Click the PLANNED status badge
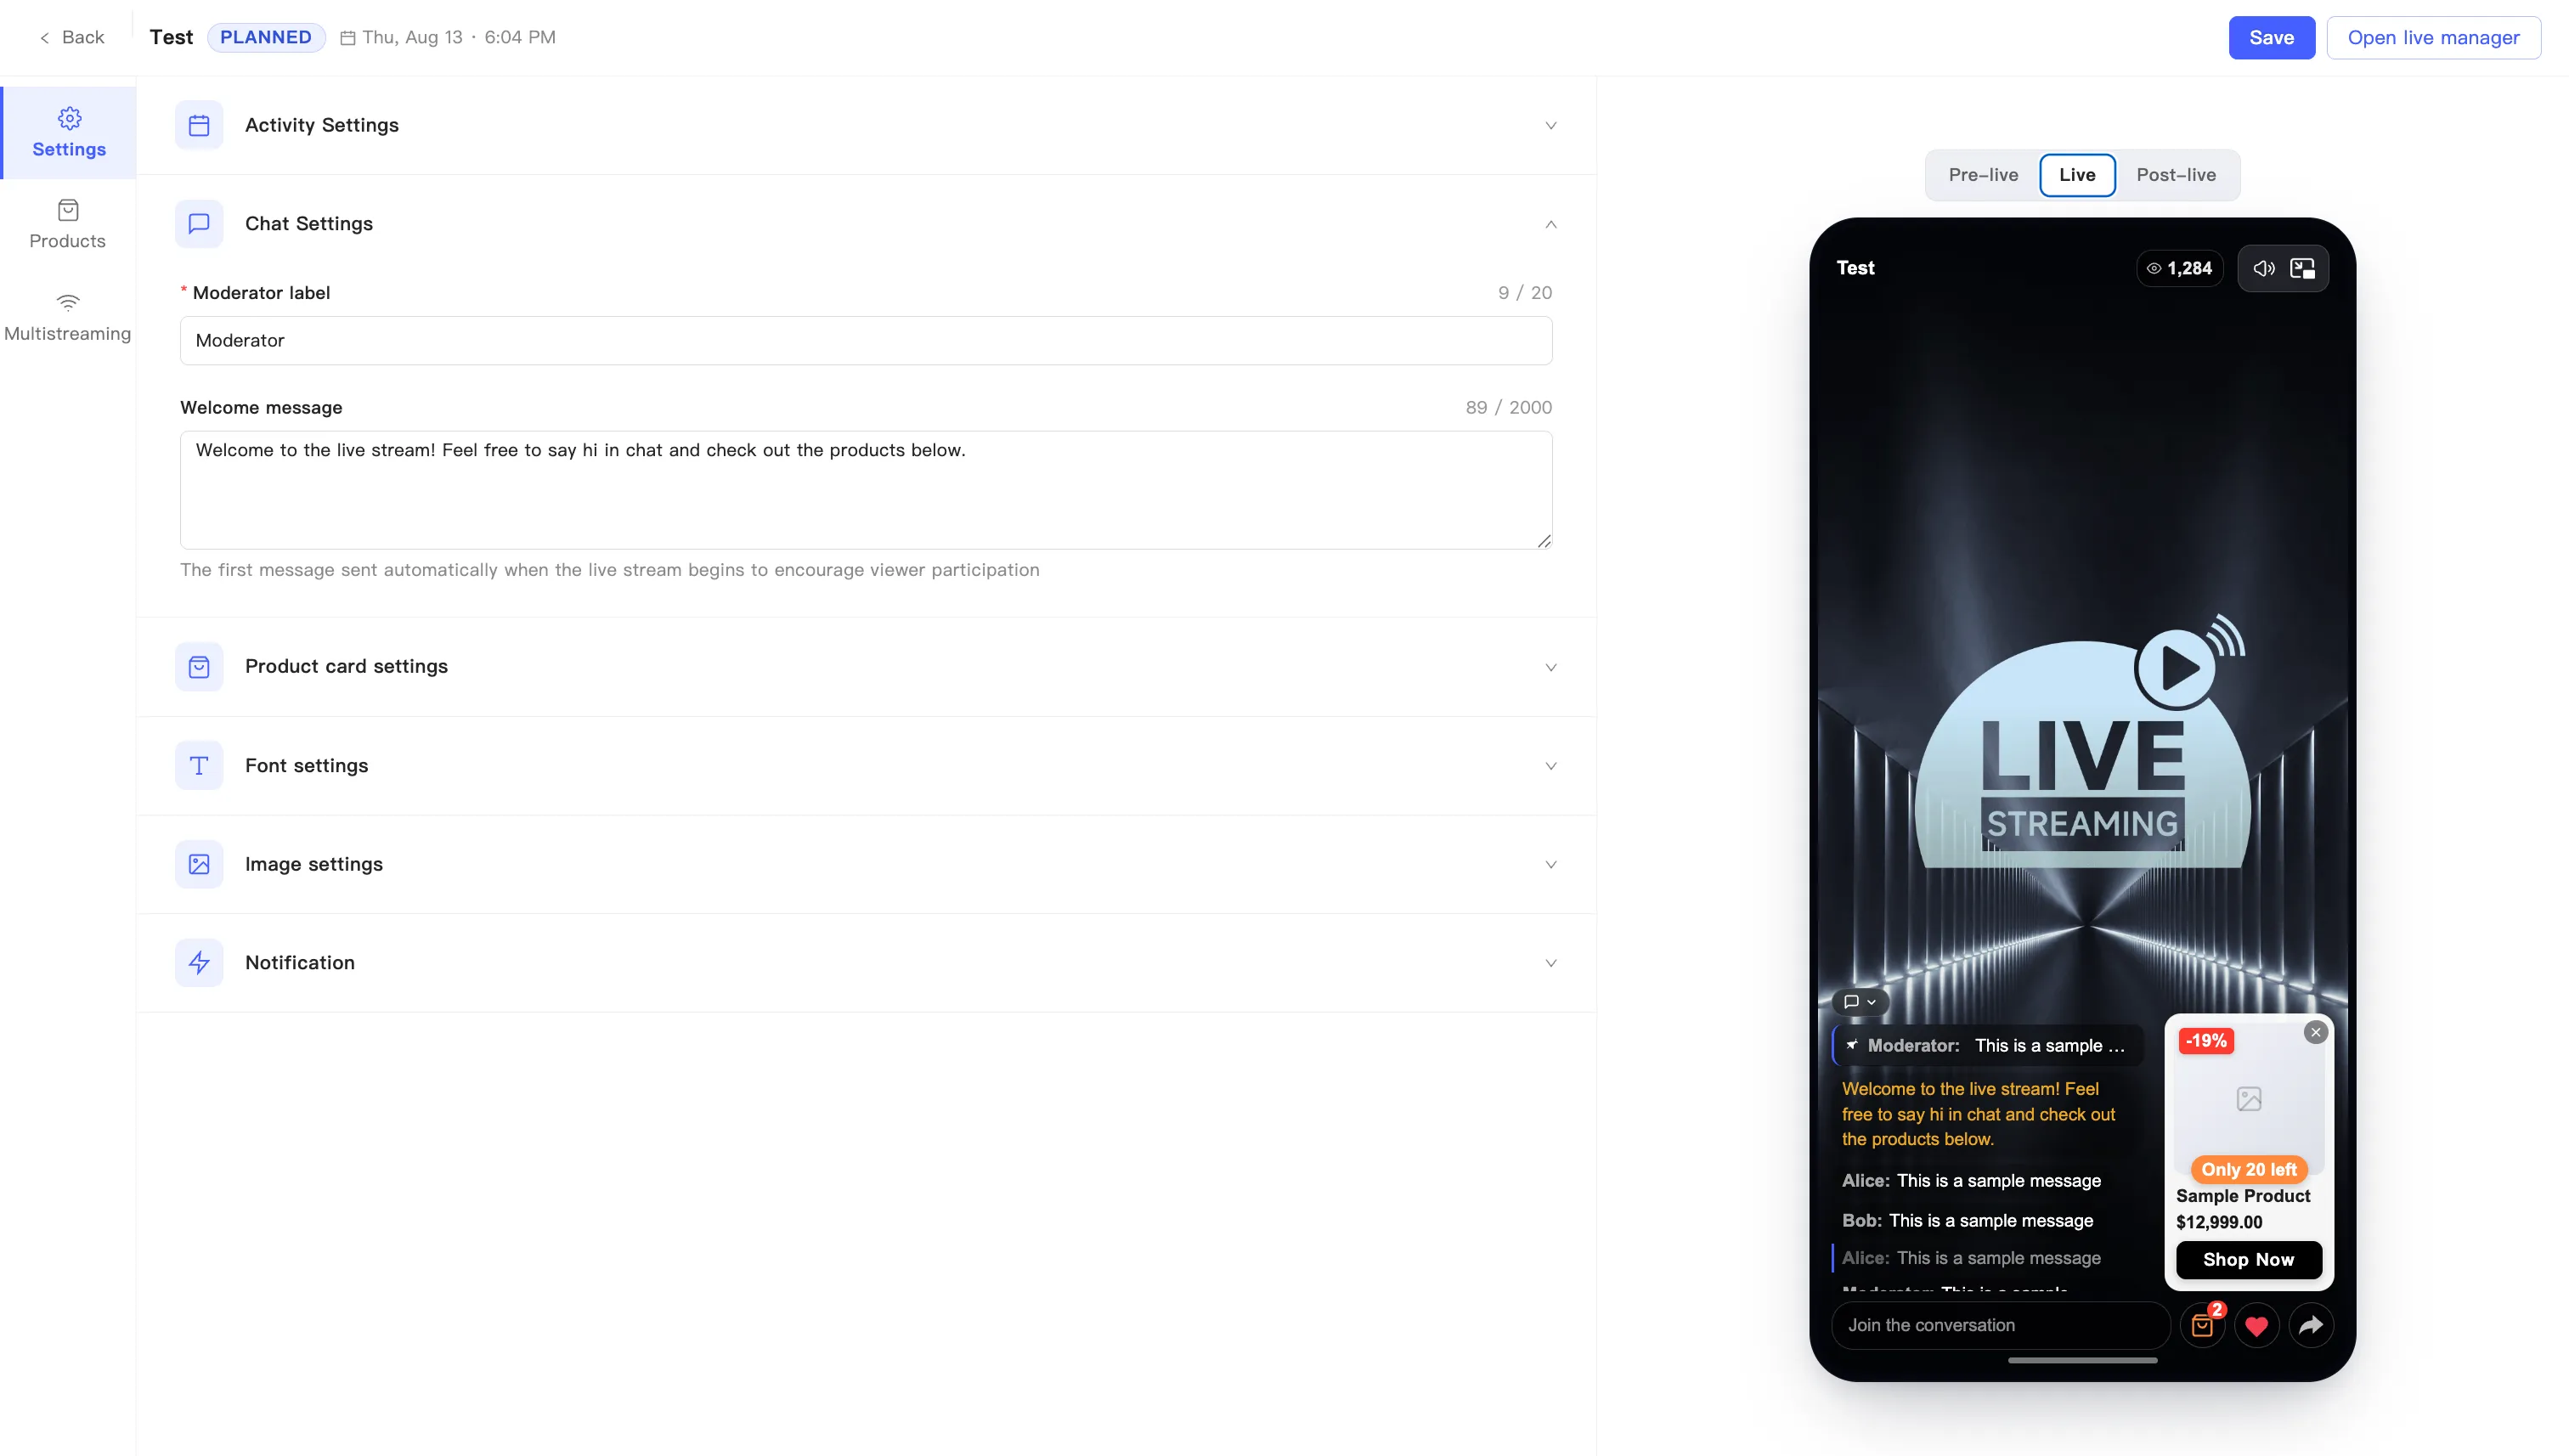Viewport: 2569px width, 1456px height. coord(266,37)
